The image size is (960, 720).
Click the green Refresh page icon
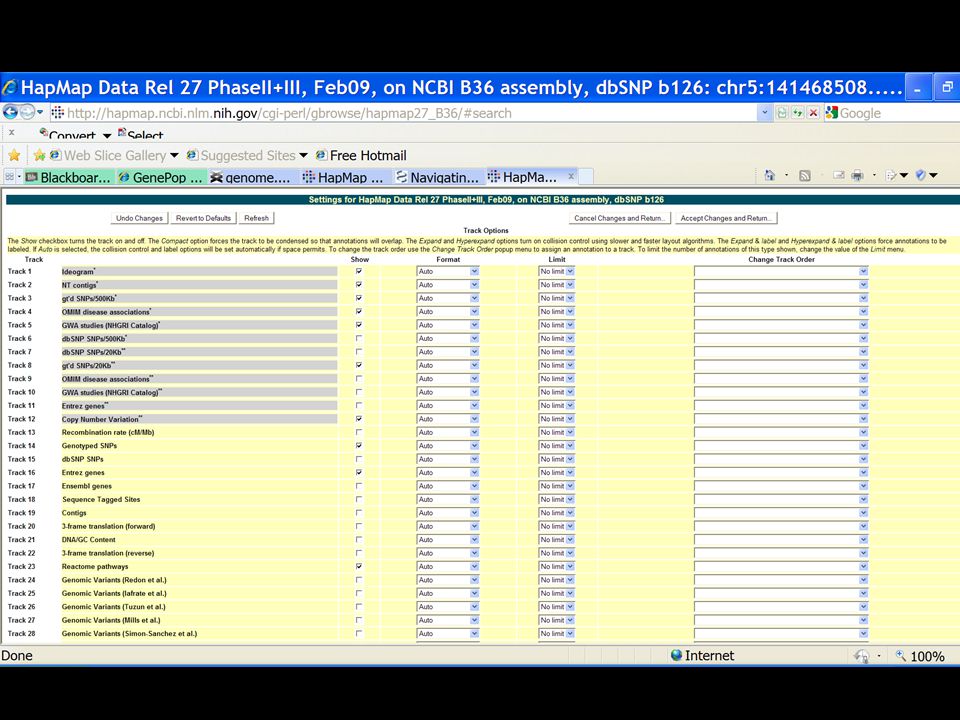797,113
